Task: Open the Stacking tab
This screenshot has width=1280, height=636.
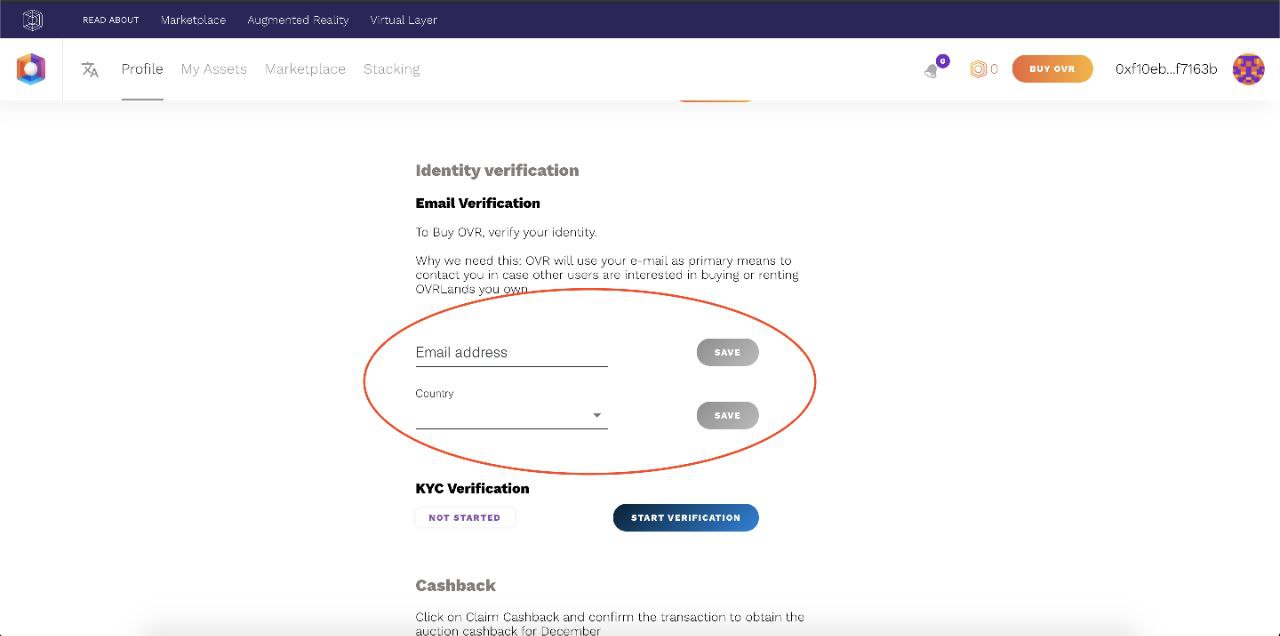Action: tap(391, 69)
